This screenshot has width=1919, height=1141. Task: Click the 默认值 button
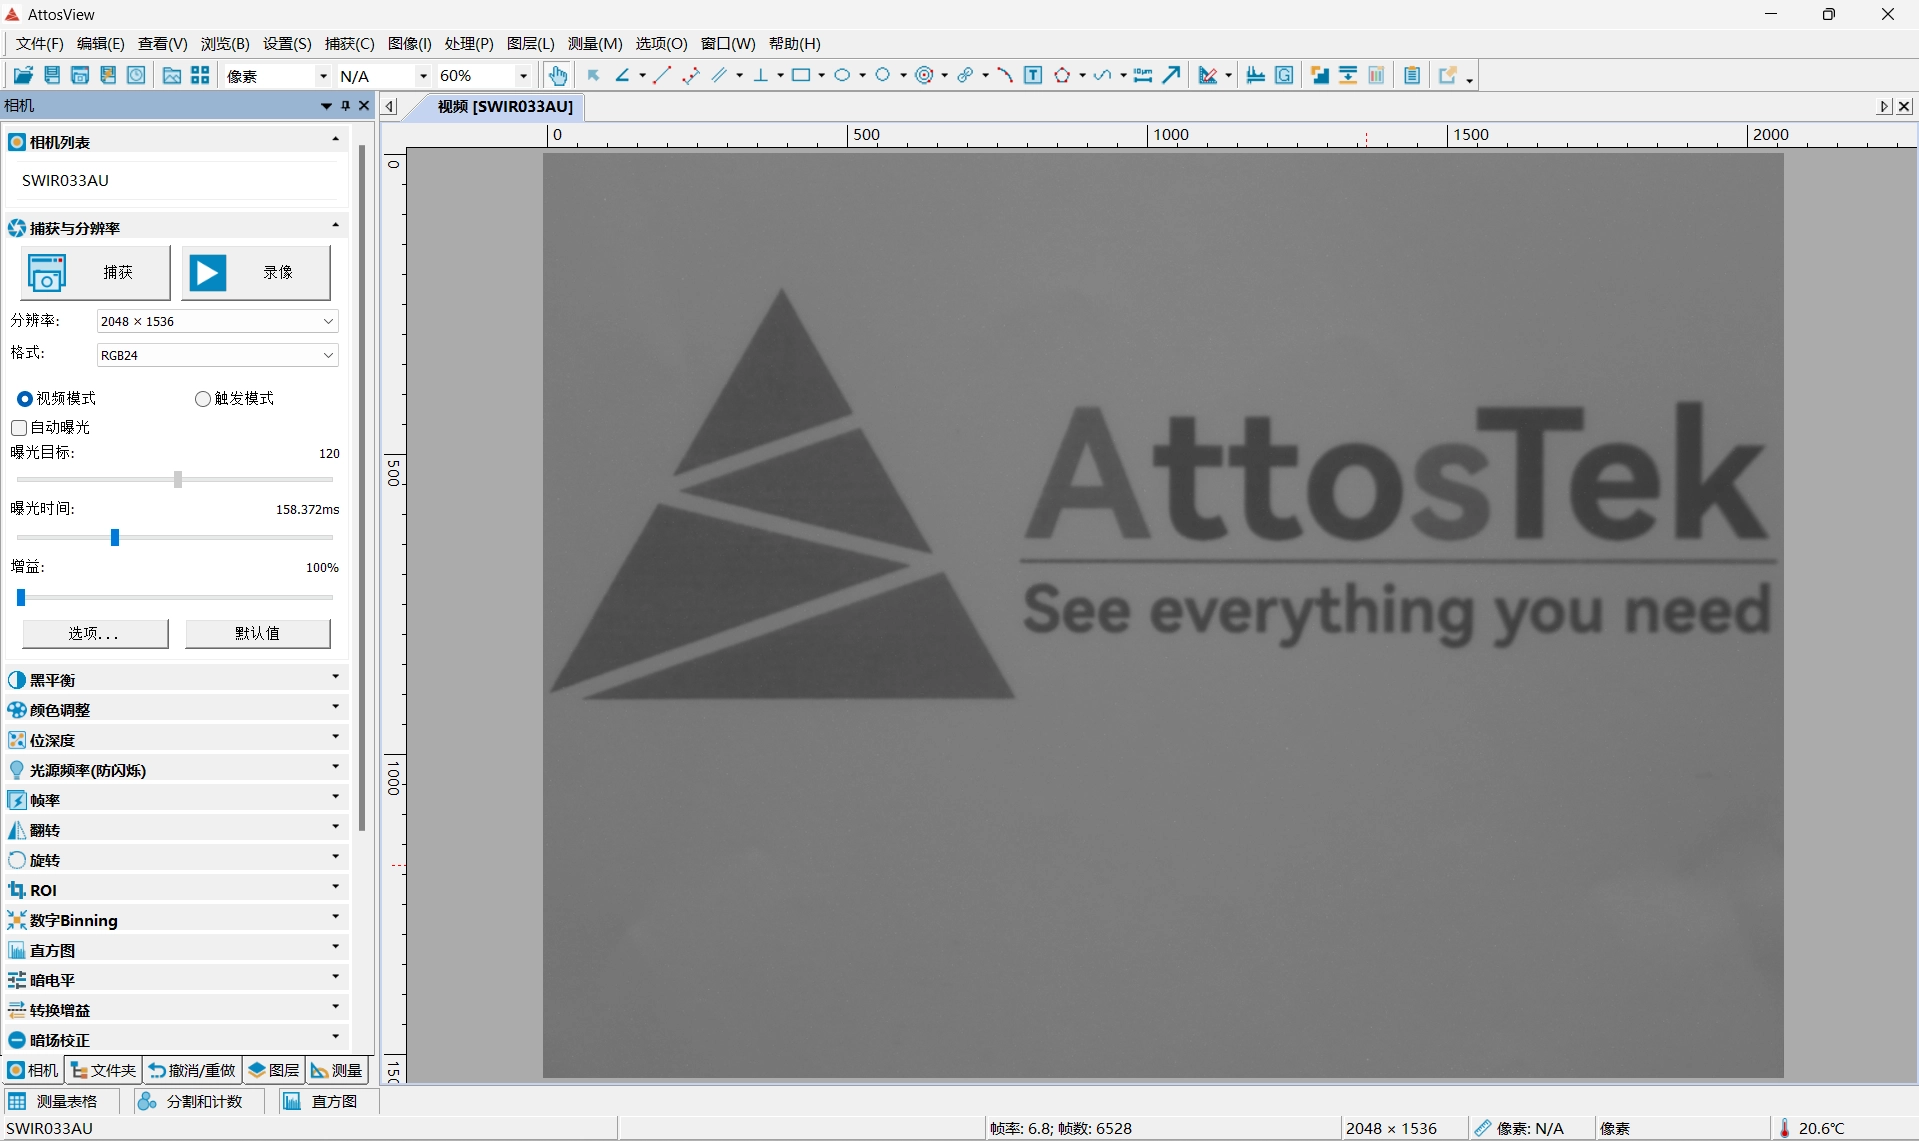[x=257, y=634]
